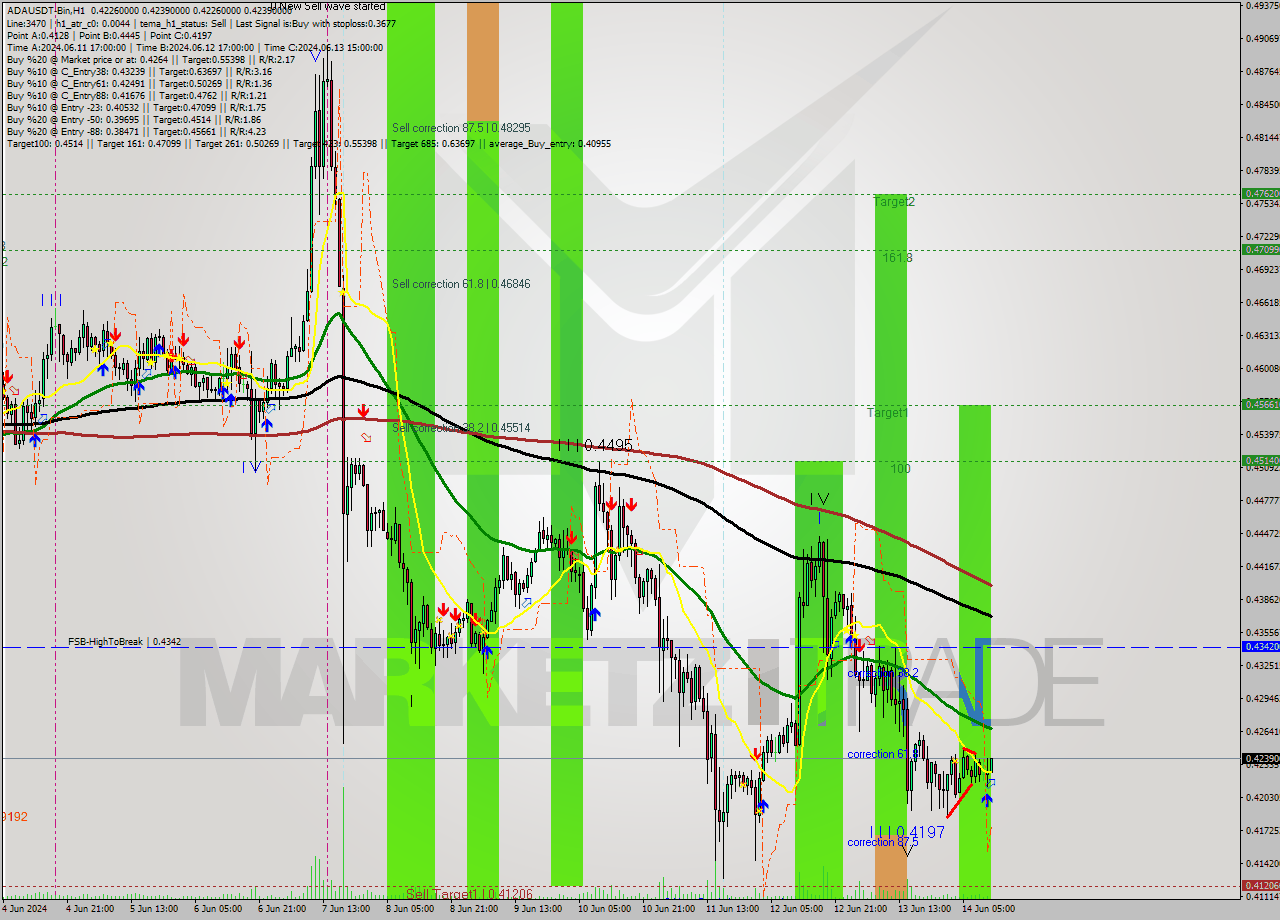Click the 'Sell Target | 0.41206' label

pos(470,893)
